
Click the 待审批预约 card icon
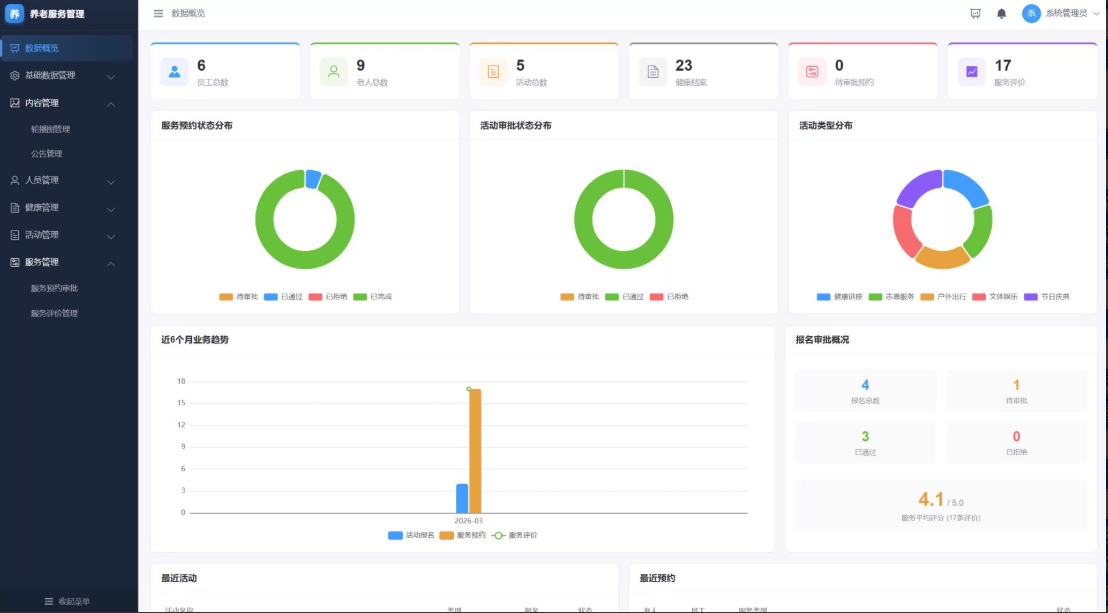812,71
